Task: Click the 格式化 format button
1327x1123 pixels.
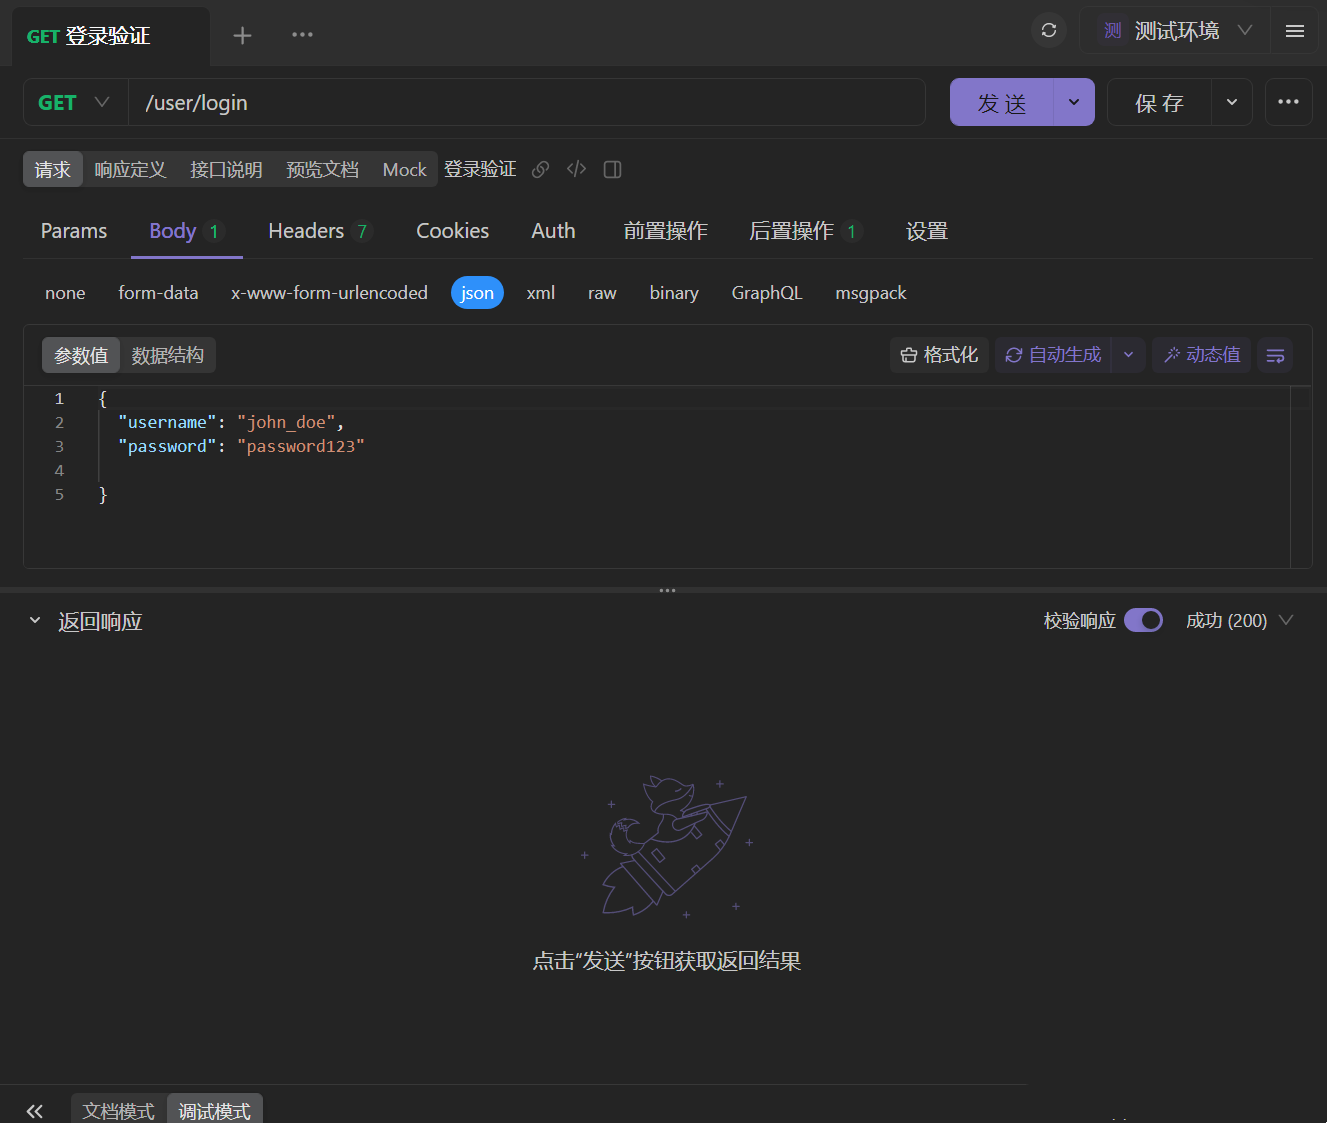Action: pos(939,355)
